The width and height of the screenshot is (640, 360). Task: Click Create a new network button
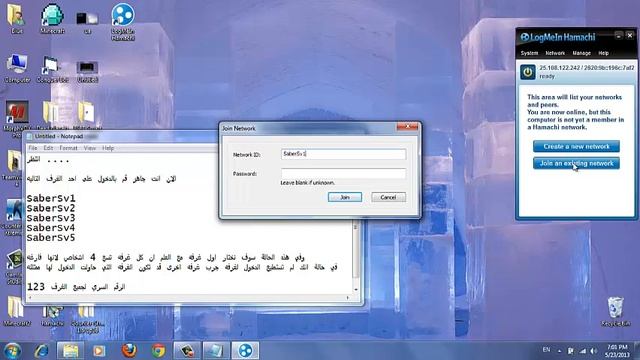(576, 146)
